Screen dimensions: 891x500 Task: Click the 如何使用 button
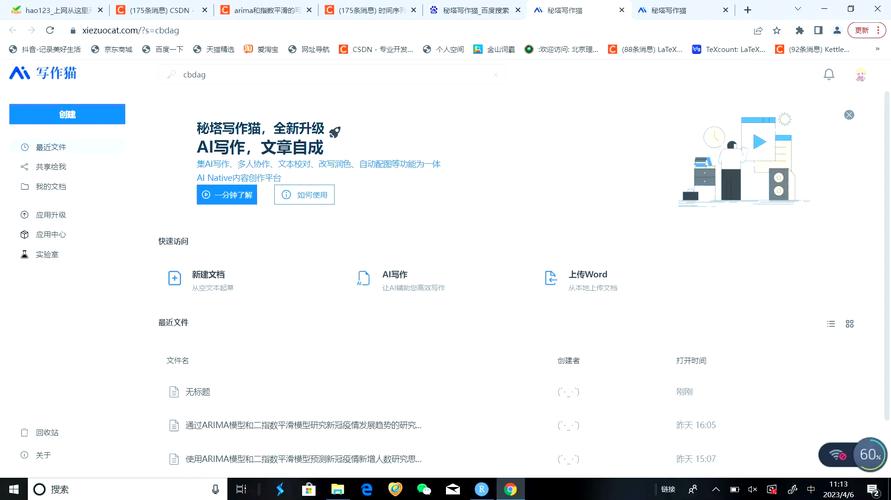[x=304, y=195]
